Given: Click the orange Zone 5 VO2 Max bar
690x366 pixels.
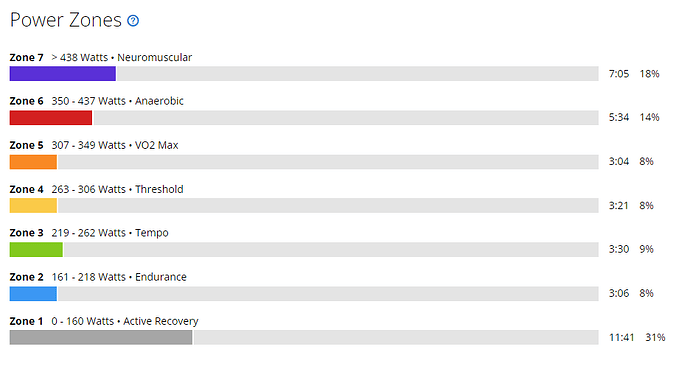Looking at the screenshot, I should pyautogui.click(x=33, y=161).
